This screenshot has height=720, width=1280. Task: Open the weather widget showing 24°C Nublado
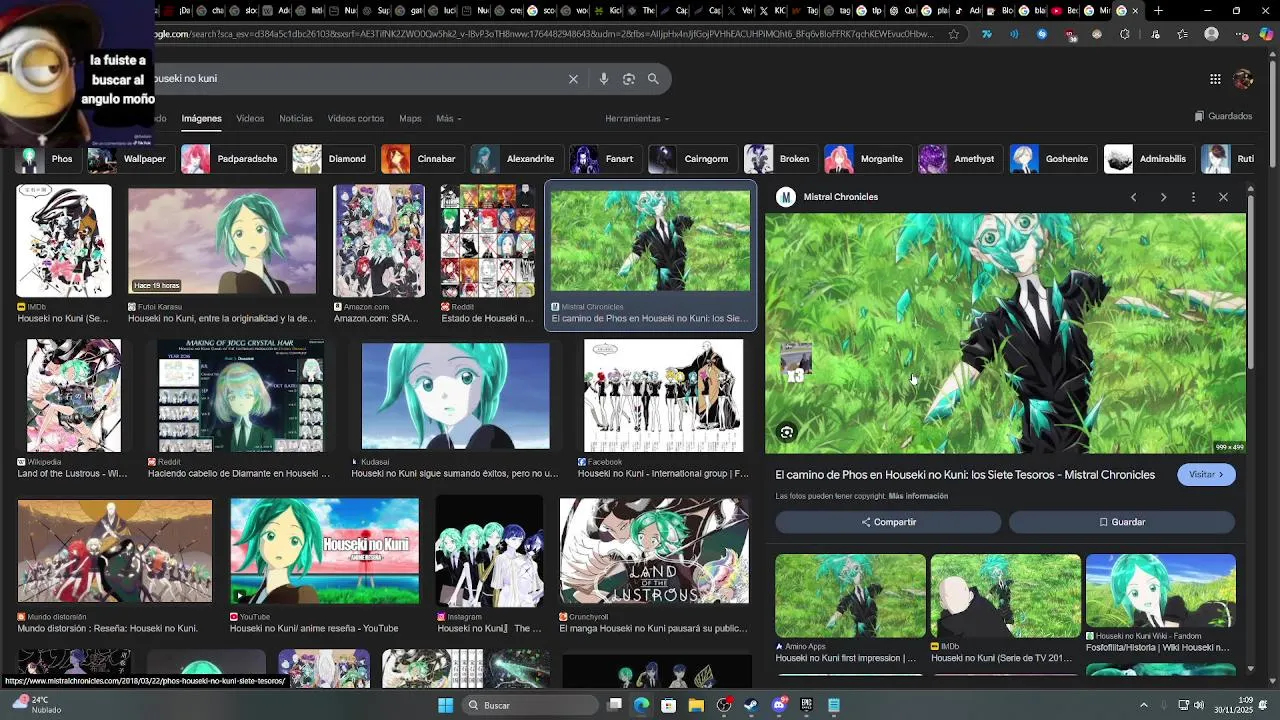click(36, 705)
